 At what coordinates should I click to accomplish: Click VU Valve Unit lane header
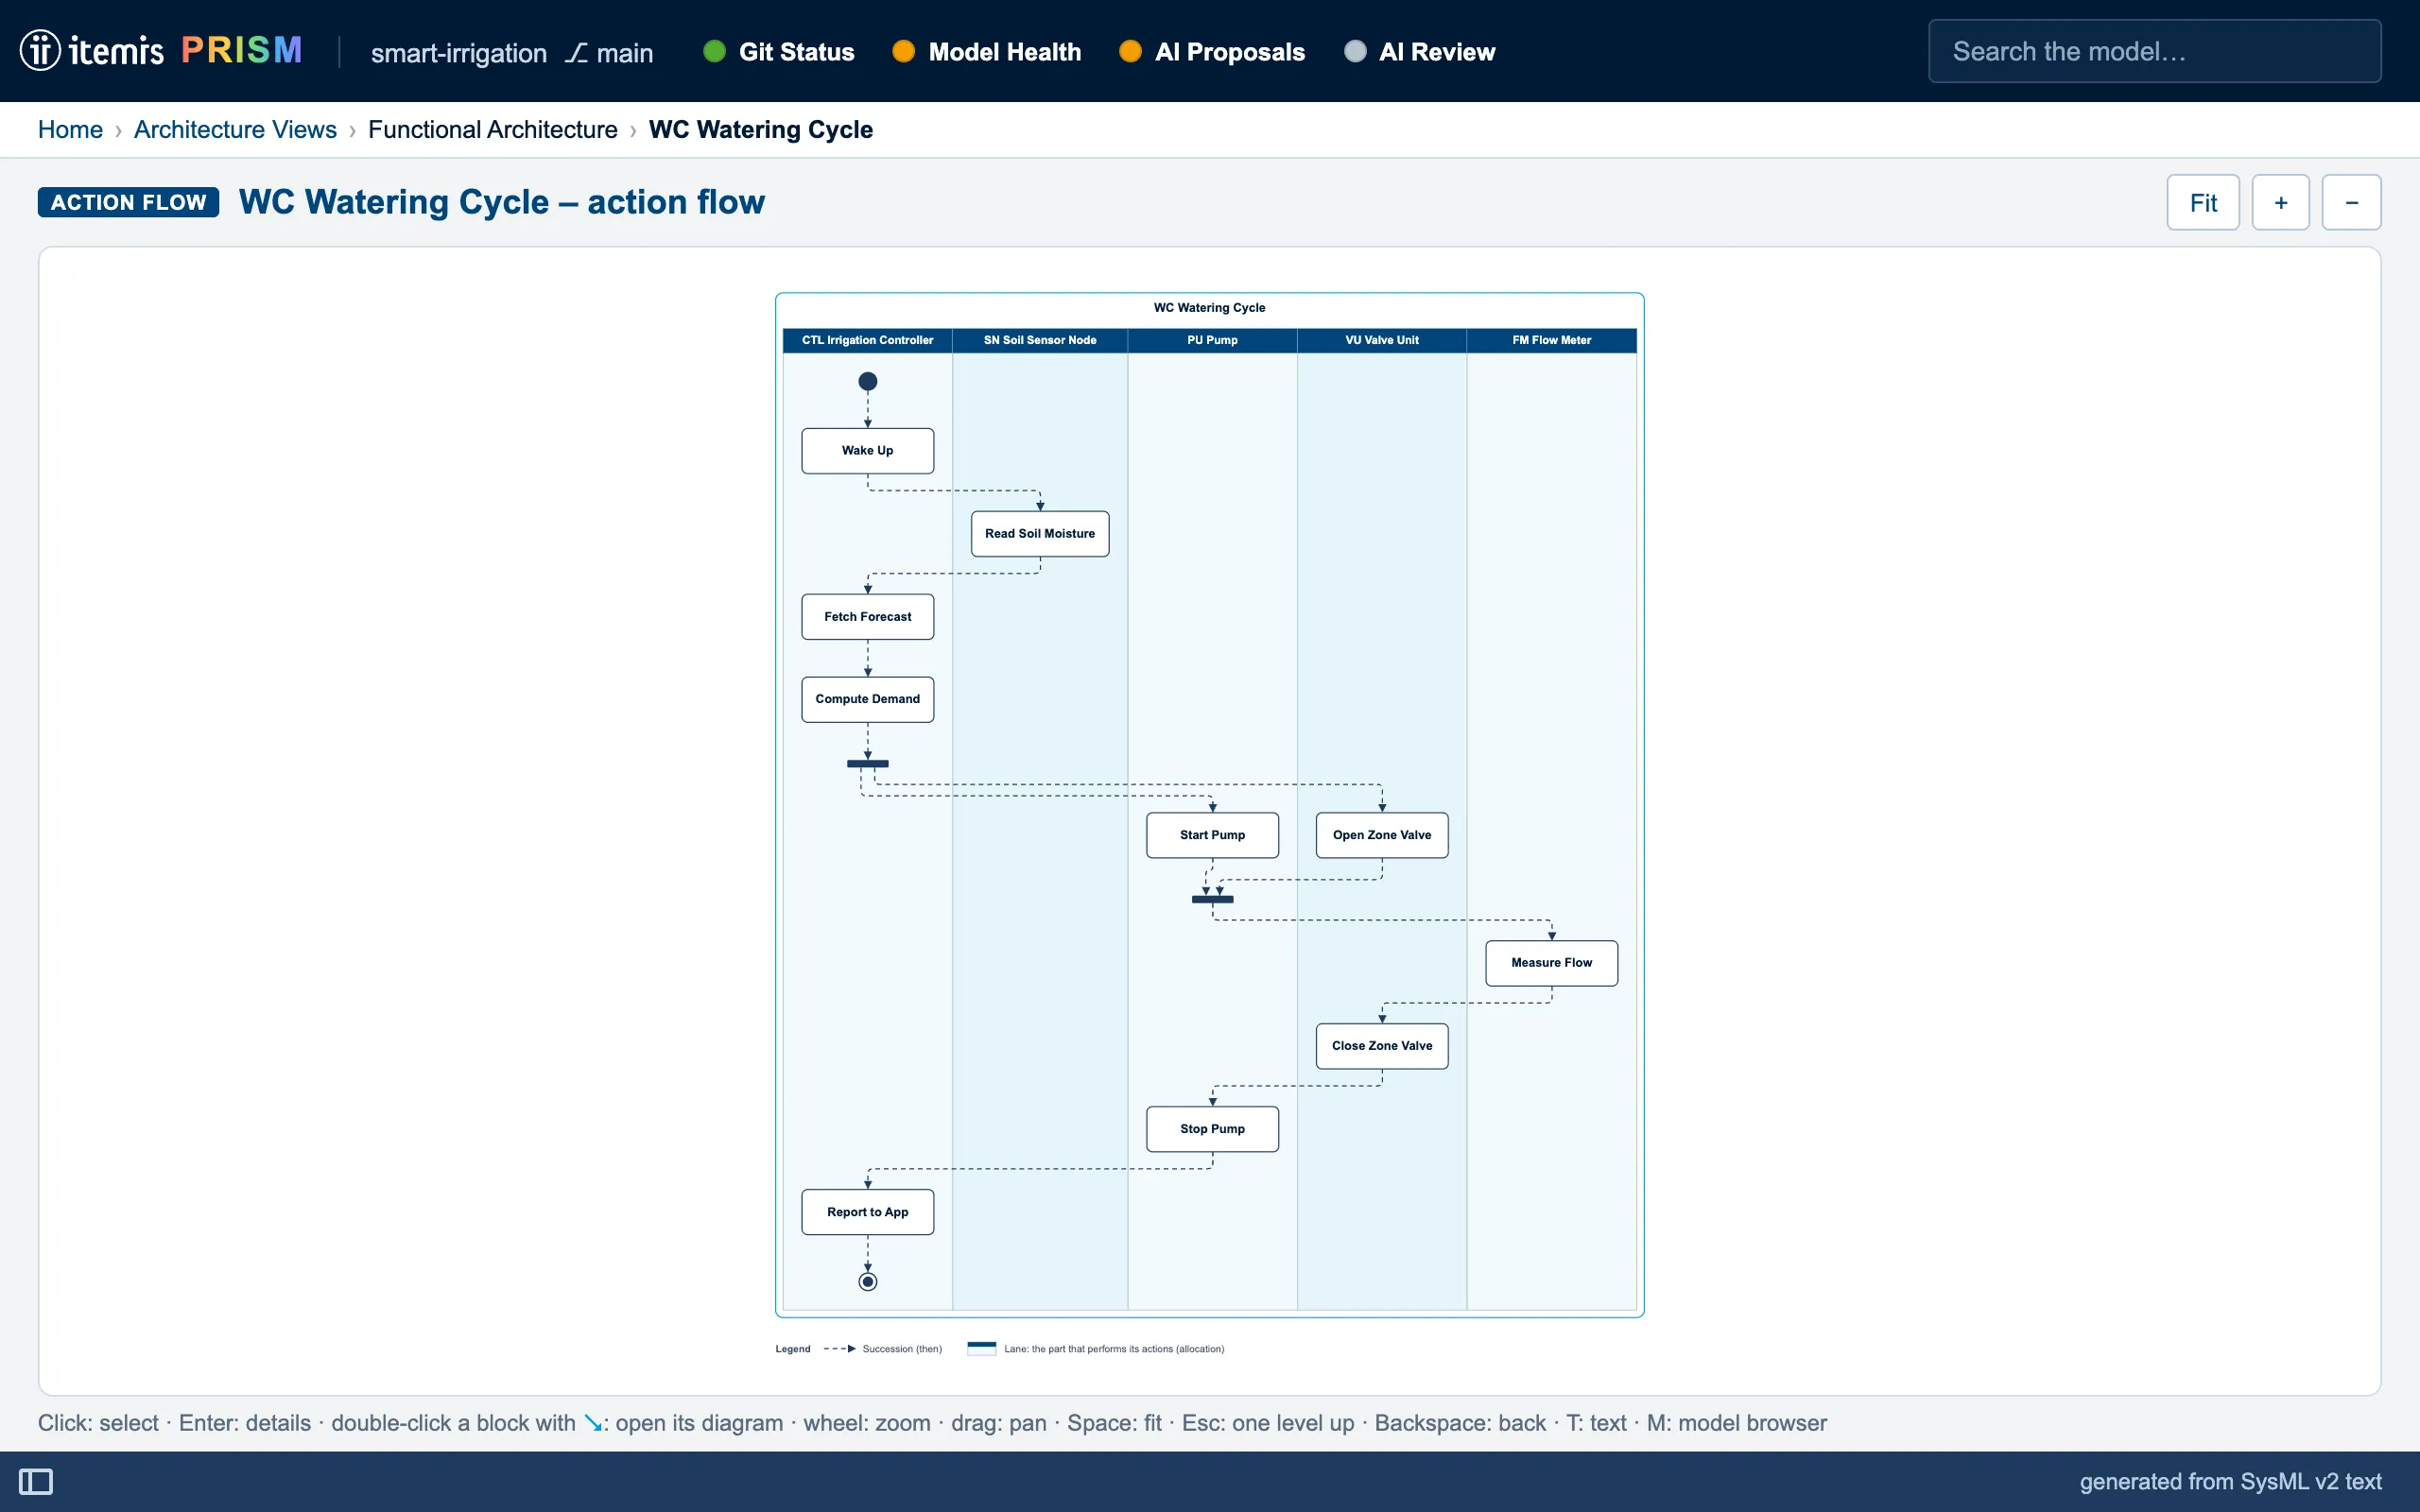(x=1382, y=340)
